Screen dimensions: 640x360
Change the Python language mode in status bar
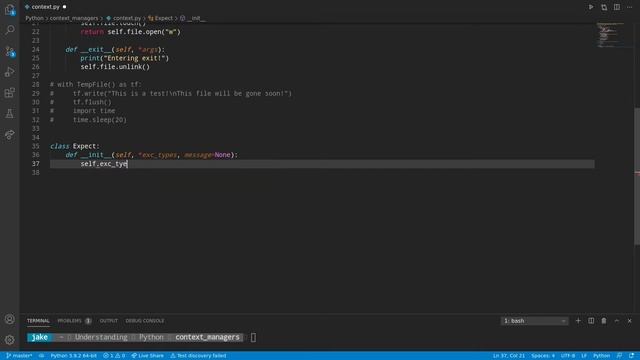coord(601,356)
